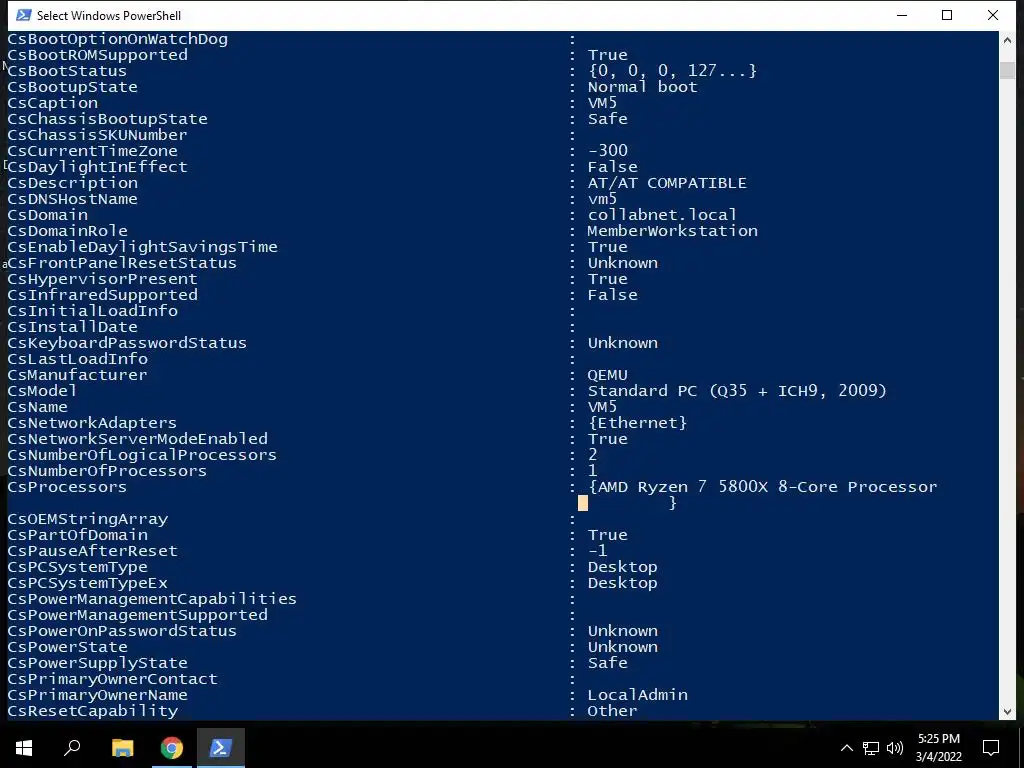This screenshot has height=768, width=1024.
Task: Show hidden system tray icons
Action: click(x=846, y=748)
